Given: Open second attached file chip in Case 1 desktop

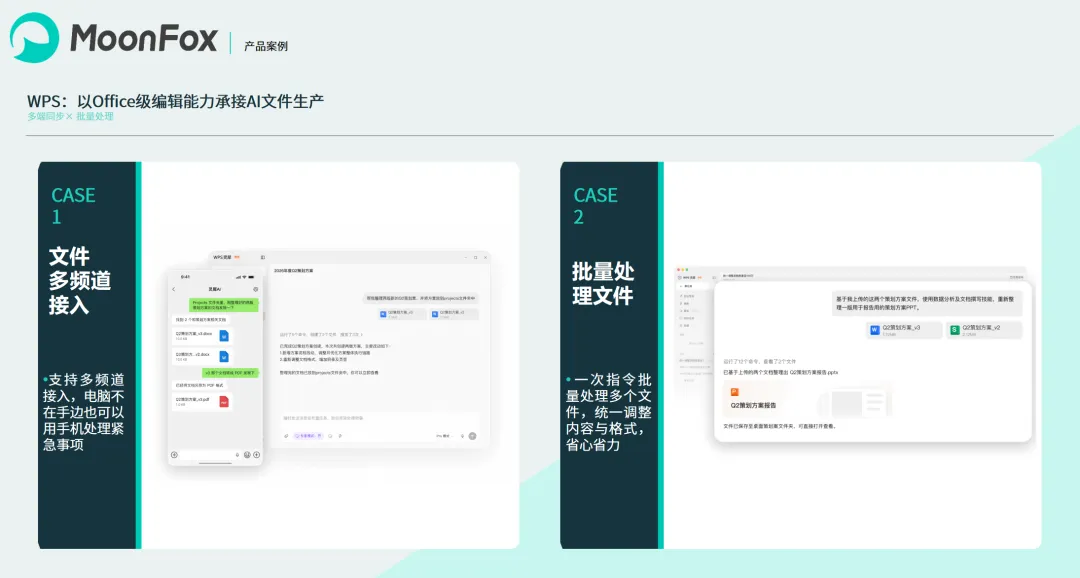Looking at the screenshot, I should (x=453, y=314).
